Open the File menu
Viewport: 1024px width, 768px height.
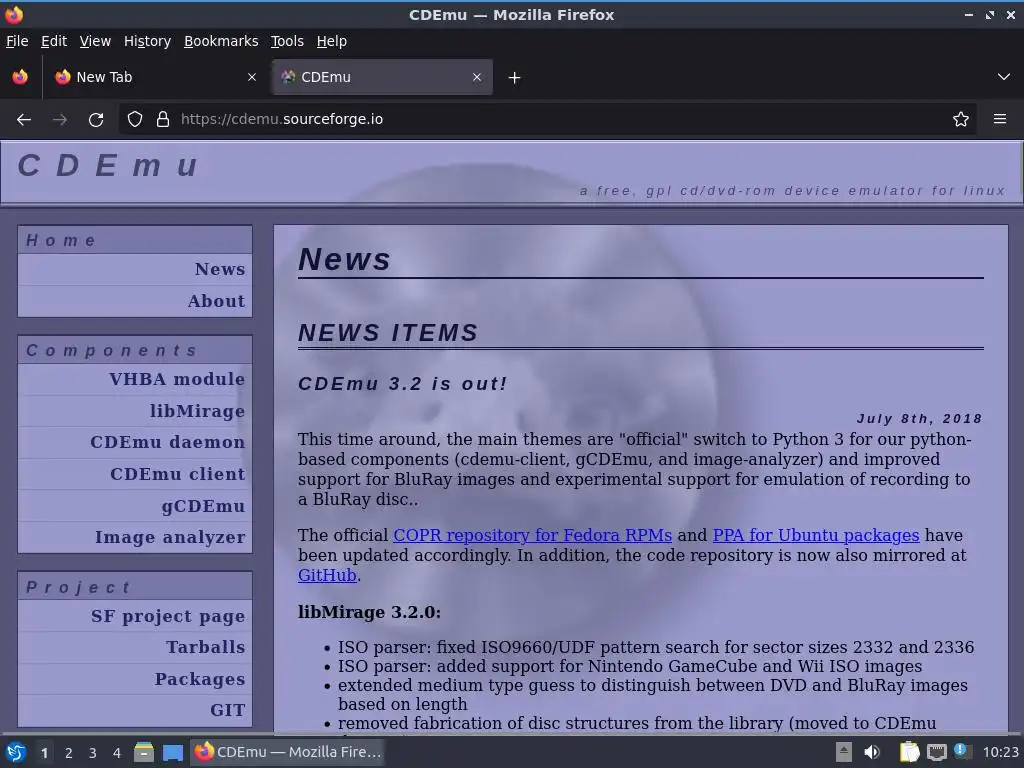click(x=17, y=41)
